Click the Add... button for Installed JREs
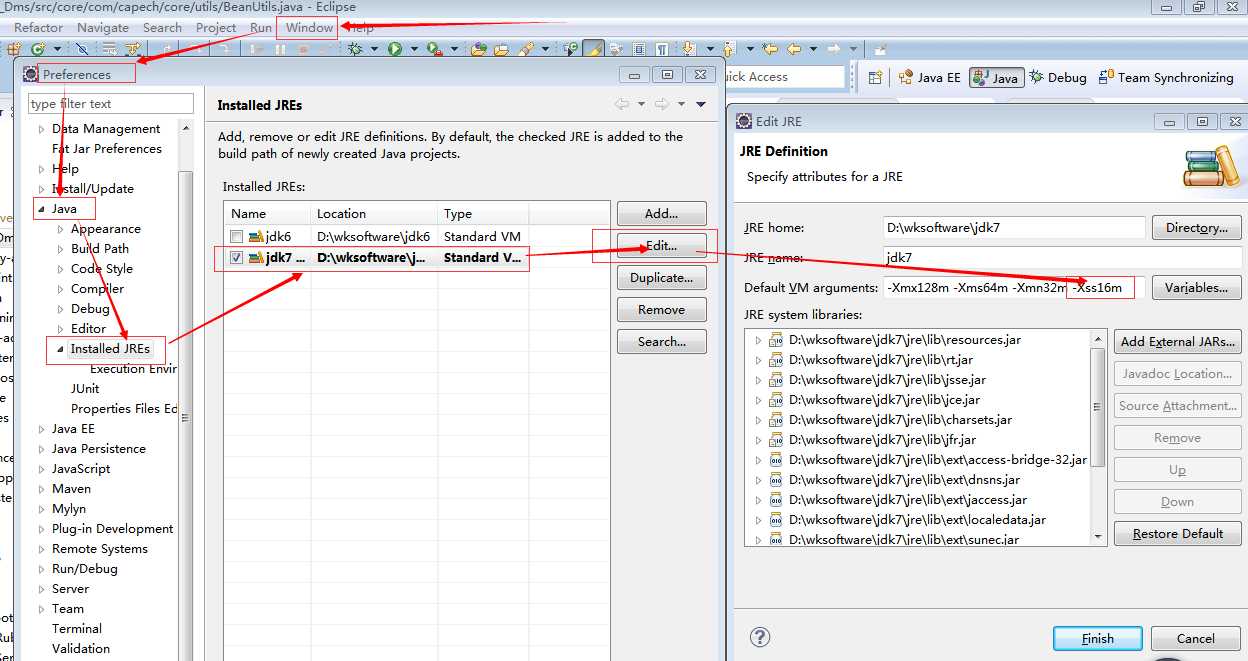Image resolution: width=1248 pixels, height=661 pixels. (x=661, y=213)
